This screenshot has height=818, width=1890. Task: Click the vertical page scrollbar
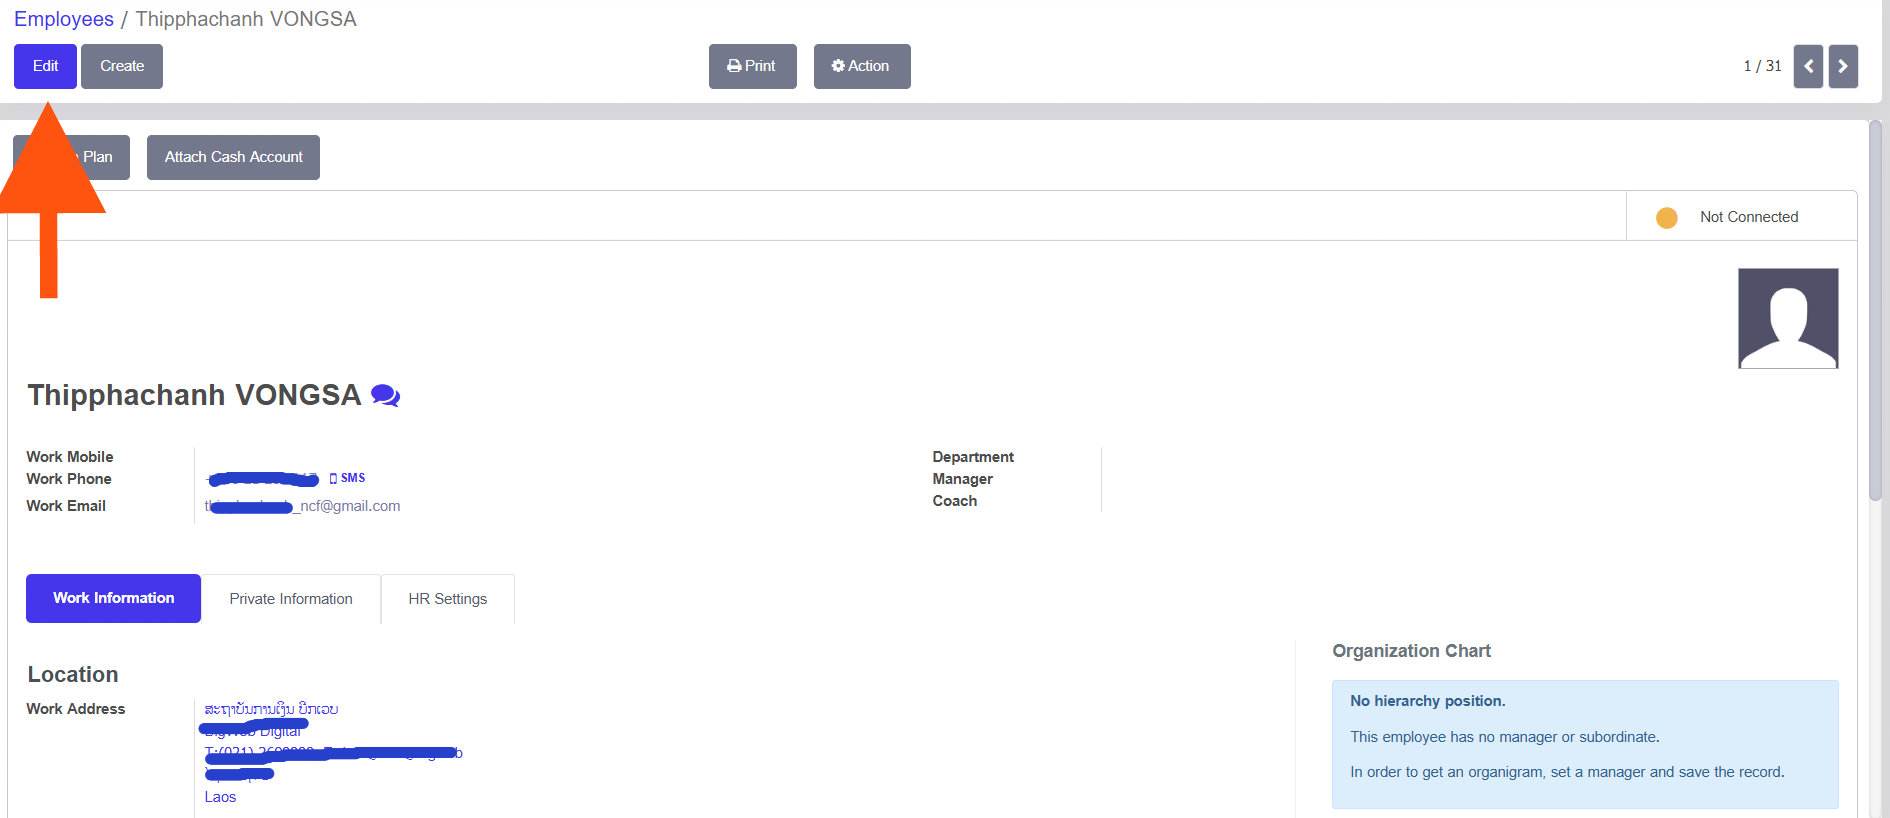1875,310
